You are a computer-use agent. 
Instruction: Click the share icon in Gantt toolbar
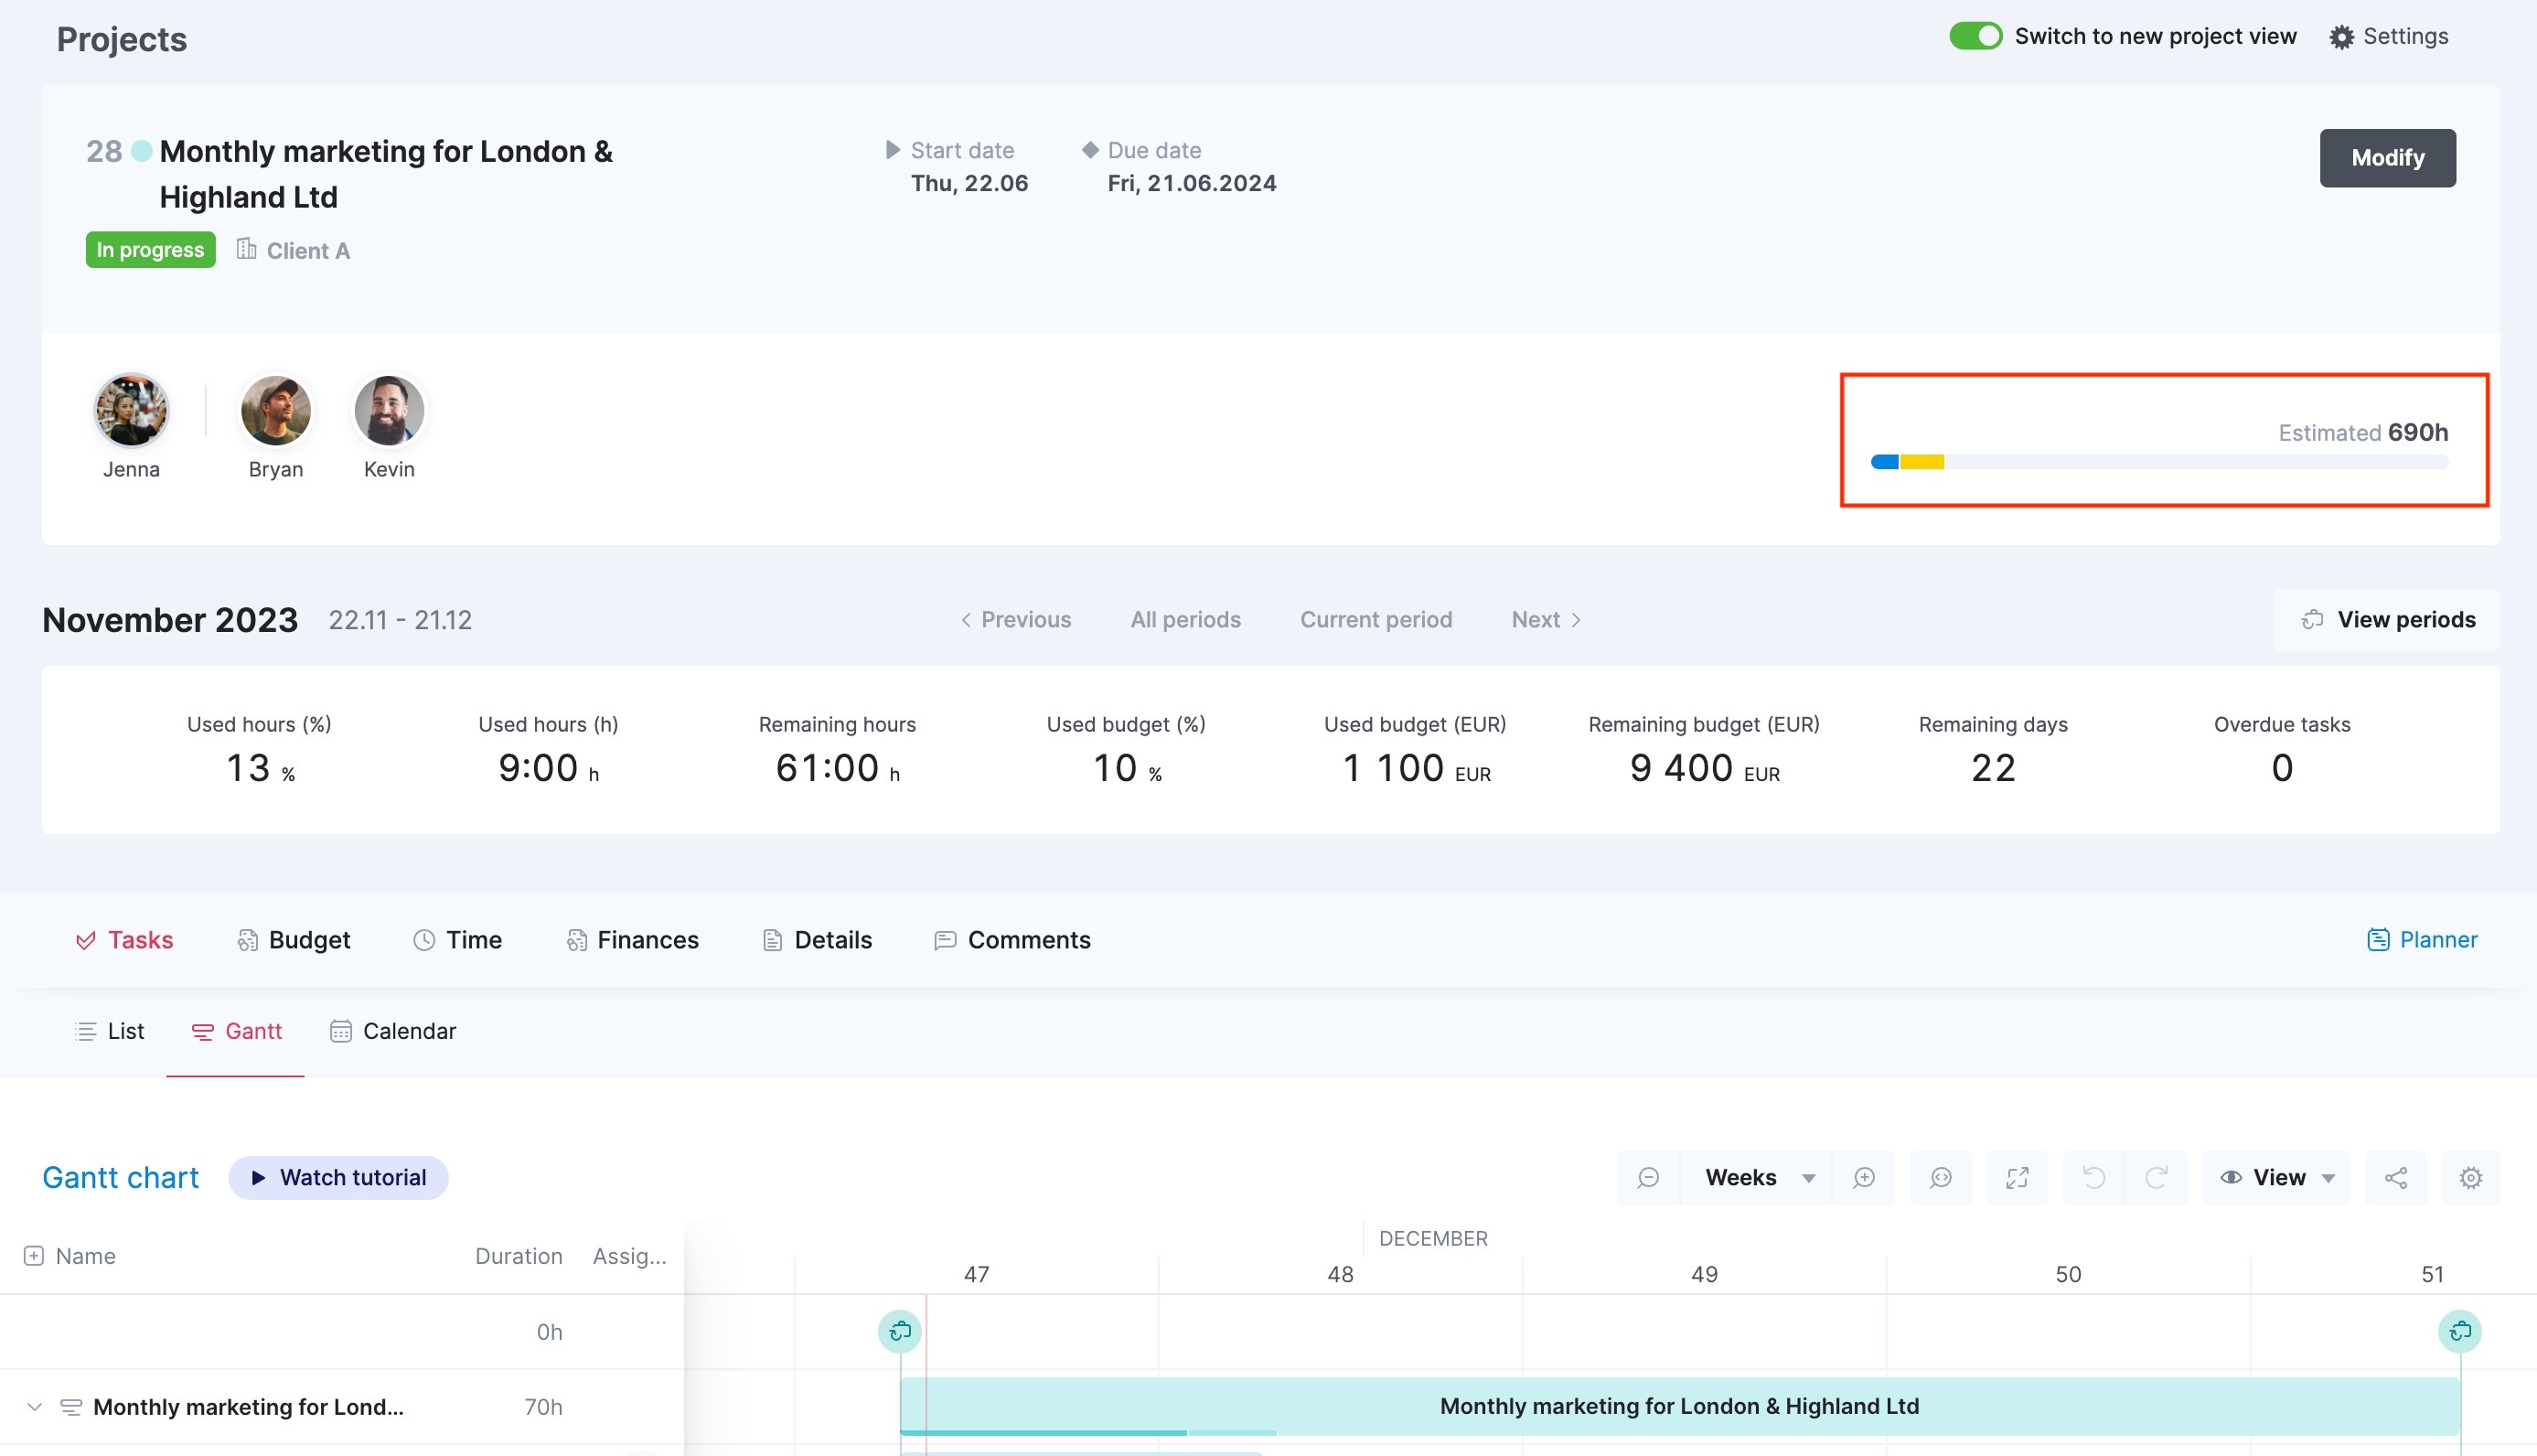[x=2396, y=1177]
